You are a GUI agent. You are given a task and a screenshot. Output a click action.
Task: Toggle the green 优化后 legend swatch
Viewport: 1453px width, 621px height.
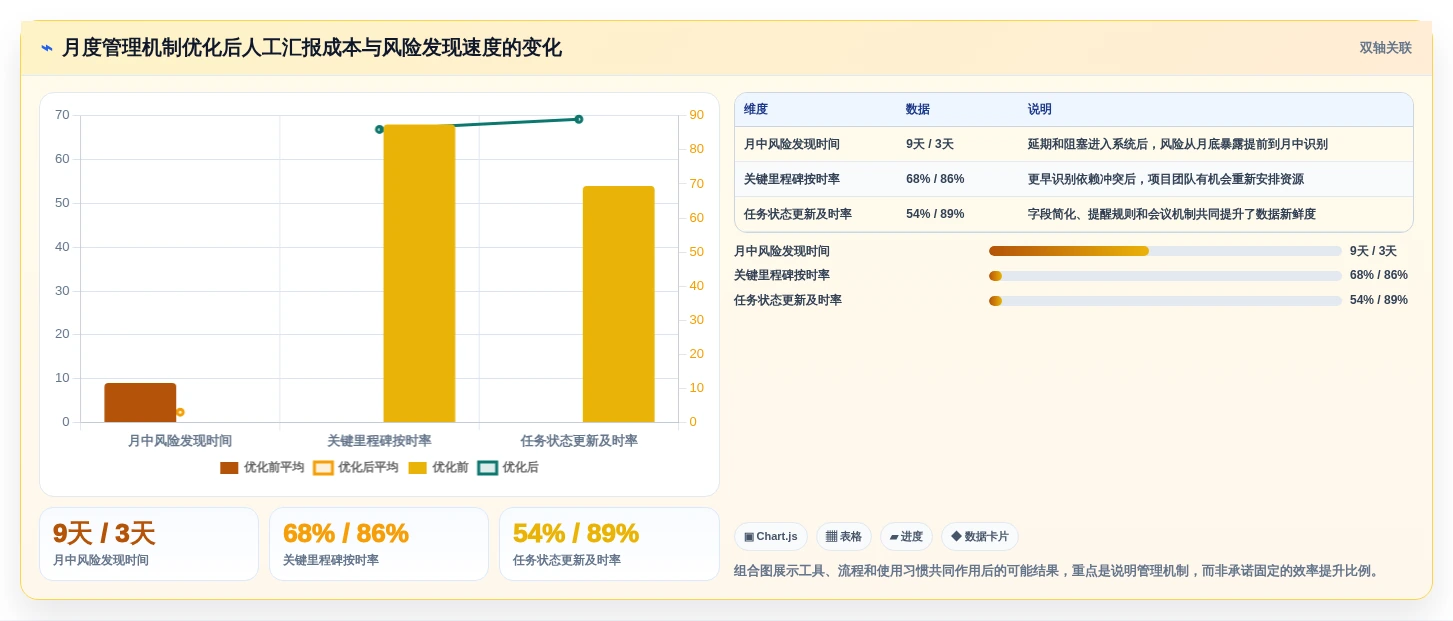point(487,468)
